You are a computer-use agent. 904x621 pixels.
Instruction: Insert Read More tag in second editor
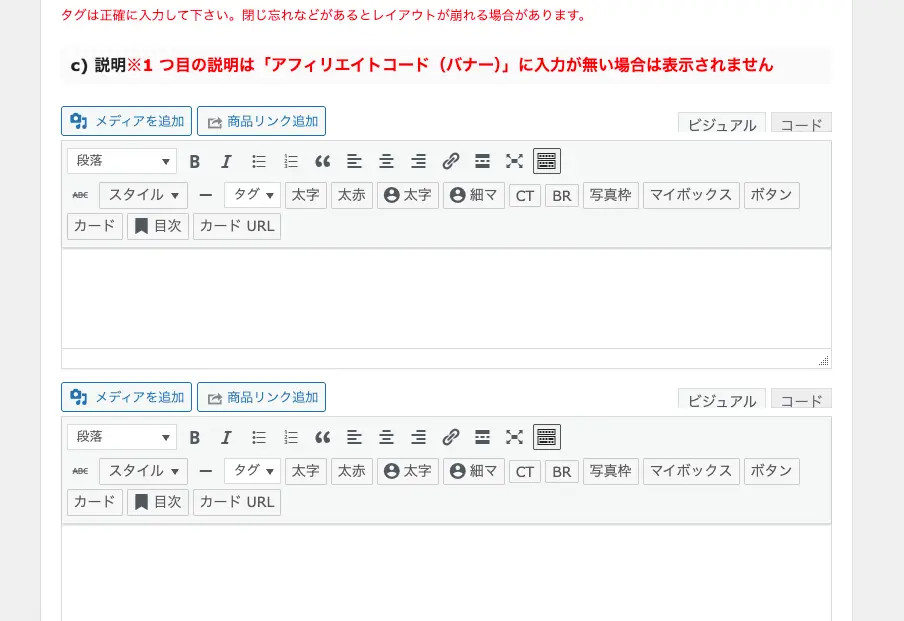click(482, 437)
